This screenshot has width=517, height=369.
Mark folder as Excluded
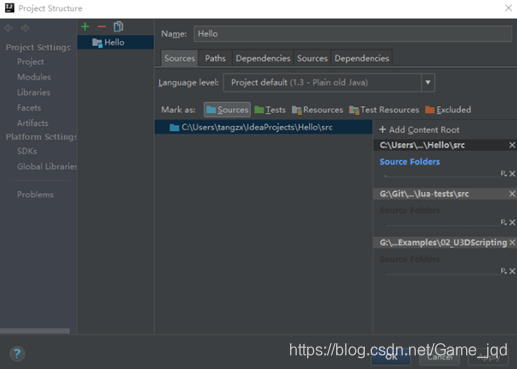[448, 110]
